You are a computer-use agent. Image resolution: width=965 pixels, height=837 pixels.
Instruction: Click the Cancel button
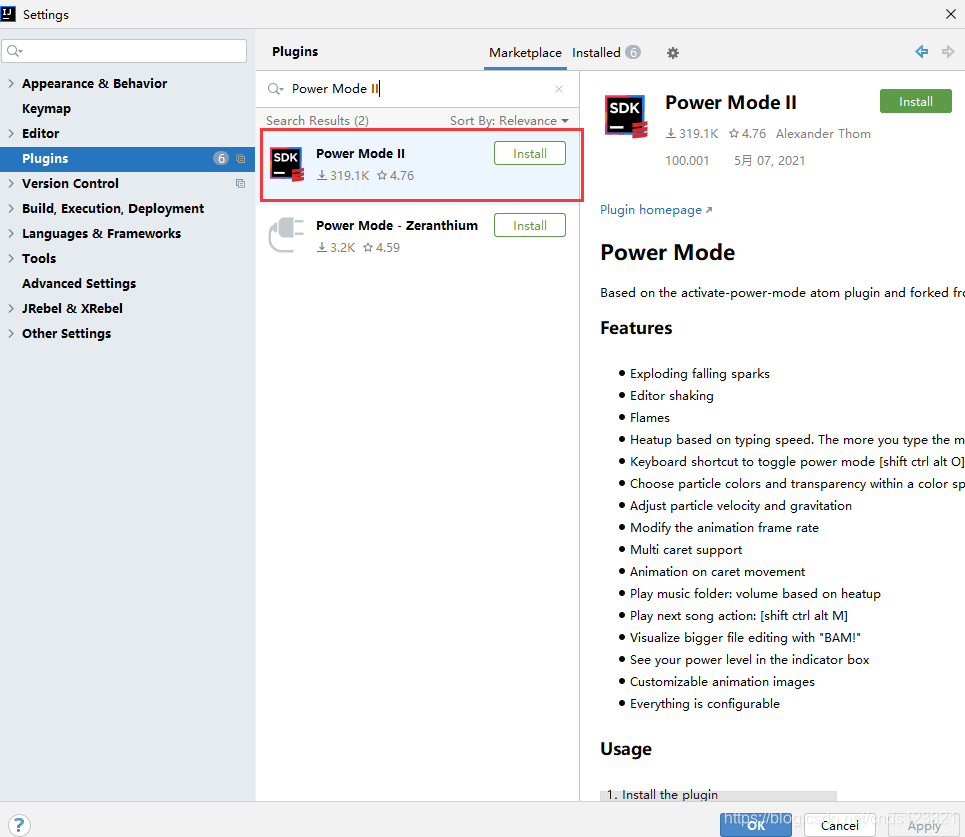[x=839, y=825]
